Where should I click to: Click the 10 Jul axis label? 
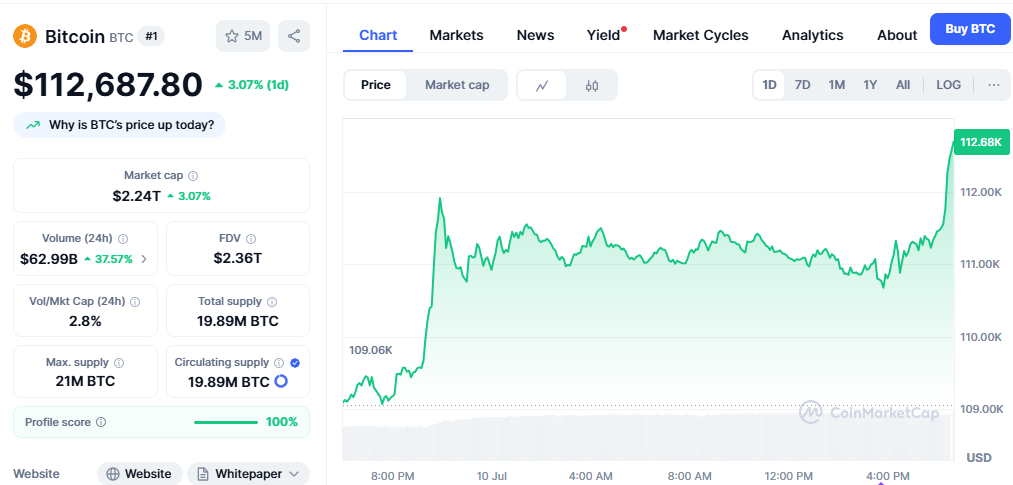point(492,476)
